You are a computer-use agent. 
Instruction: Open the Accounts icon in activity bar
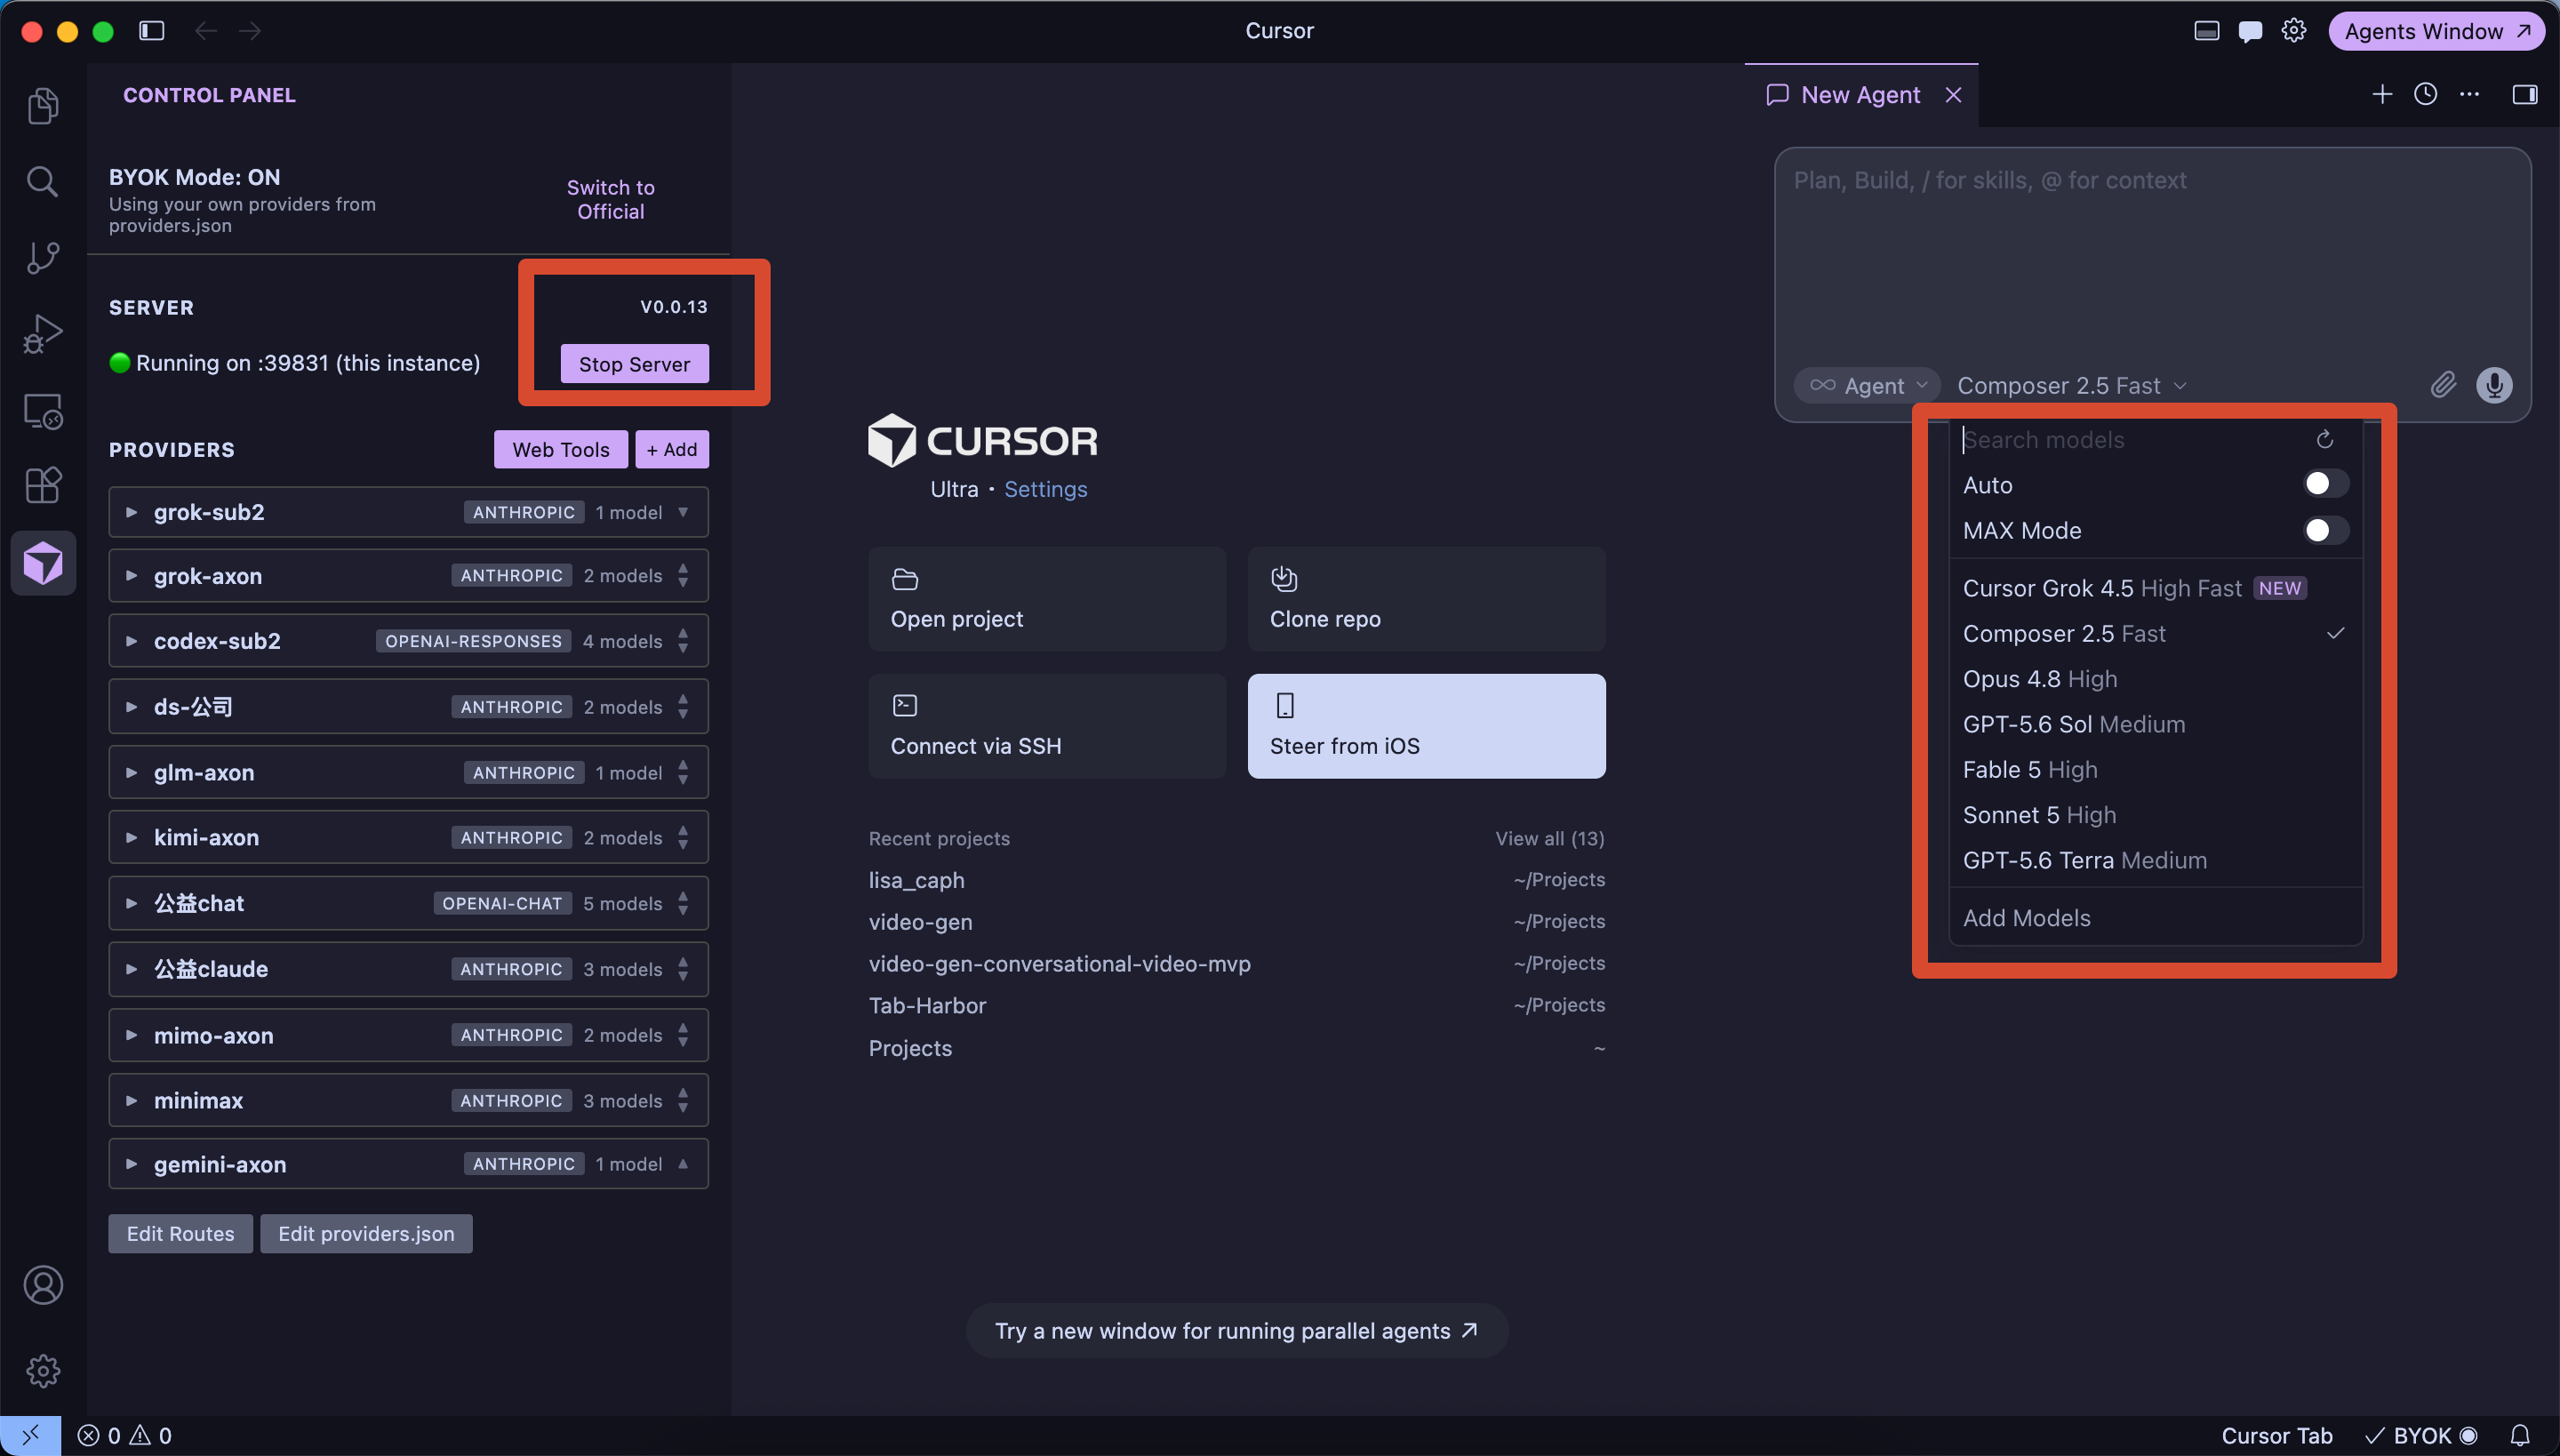pos(43,1285)
